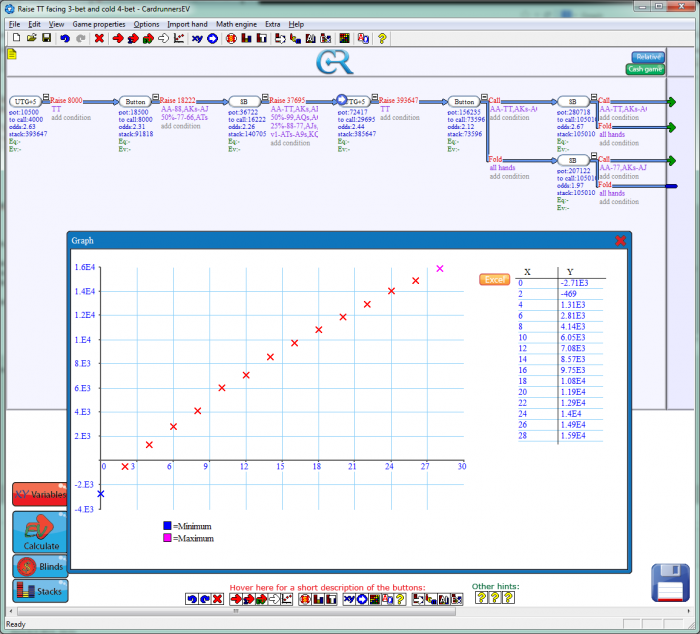
Task: Click the new file icon in toolbar
Action: pos(16,38)
